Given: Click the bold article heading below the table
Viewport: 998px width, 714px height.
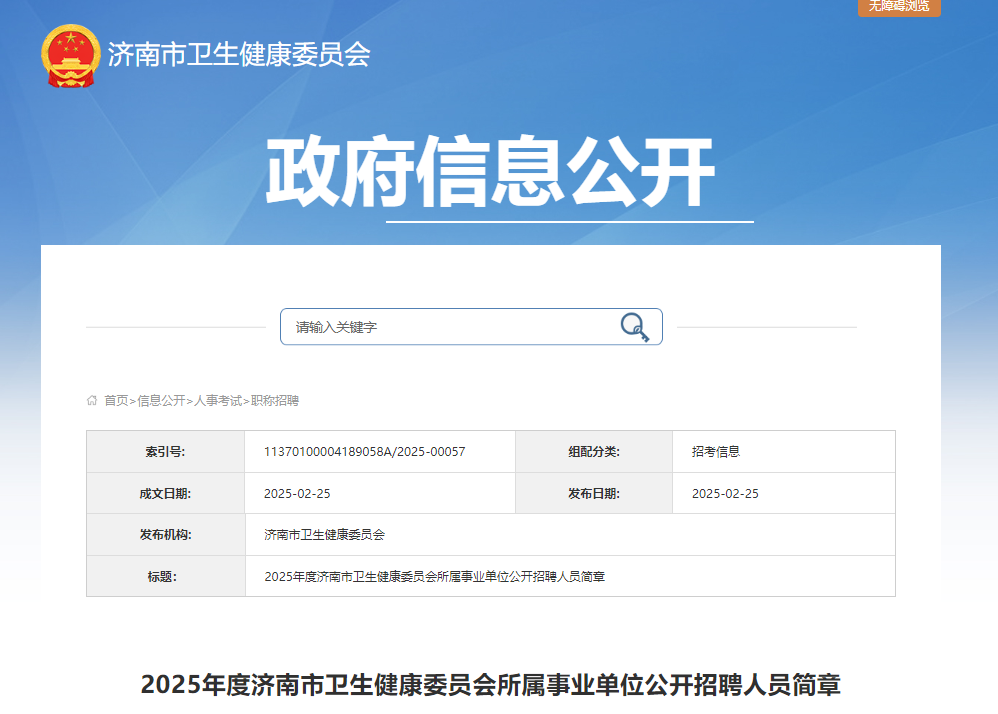Looking at the screenshot, I should (490, 685).
